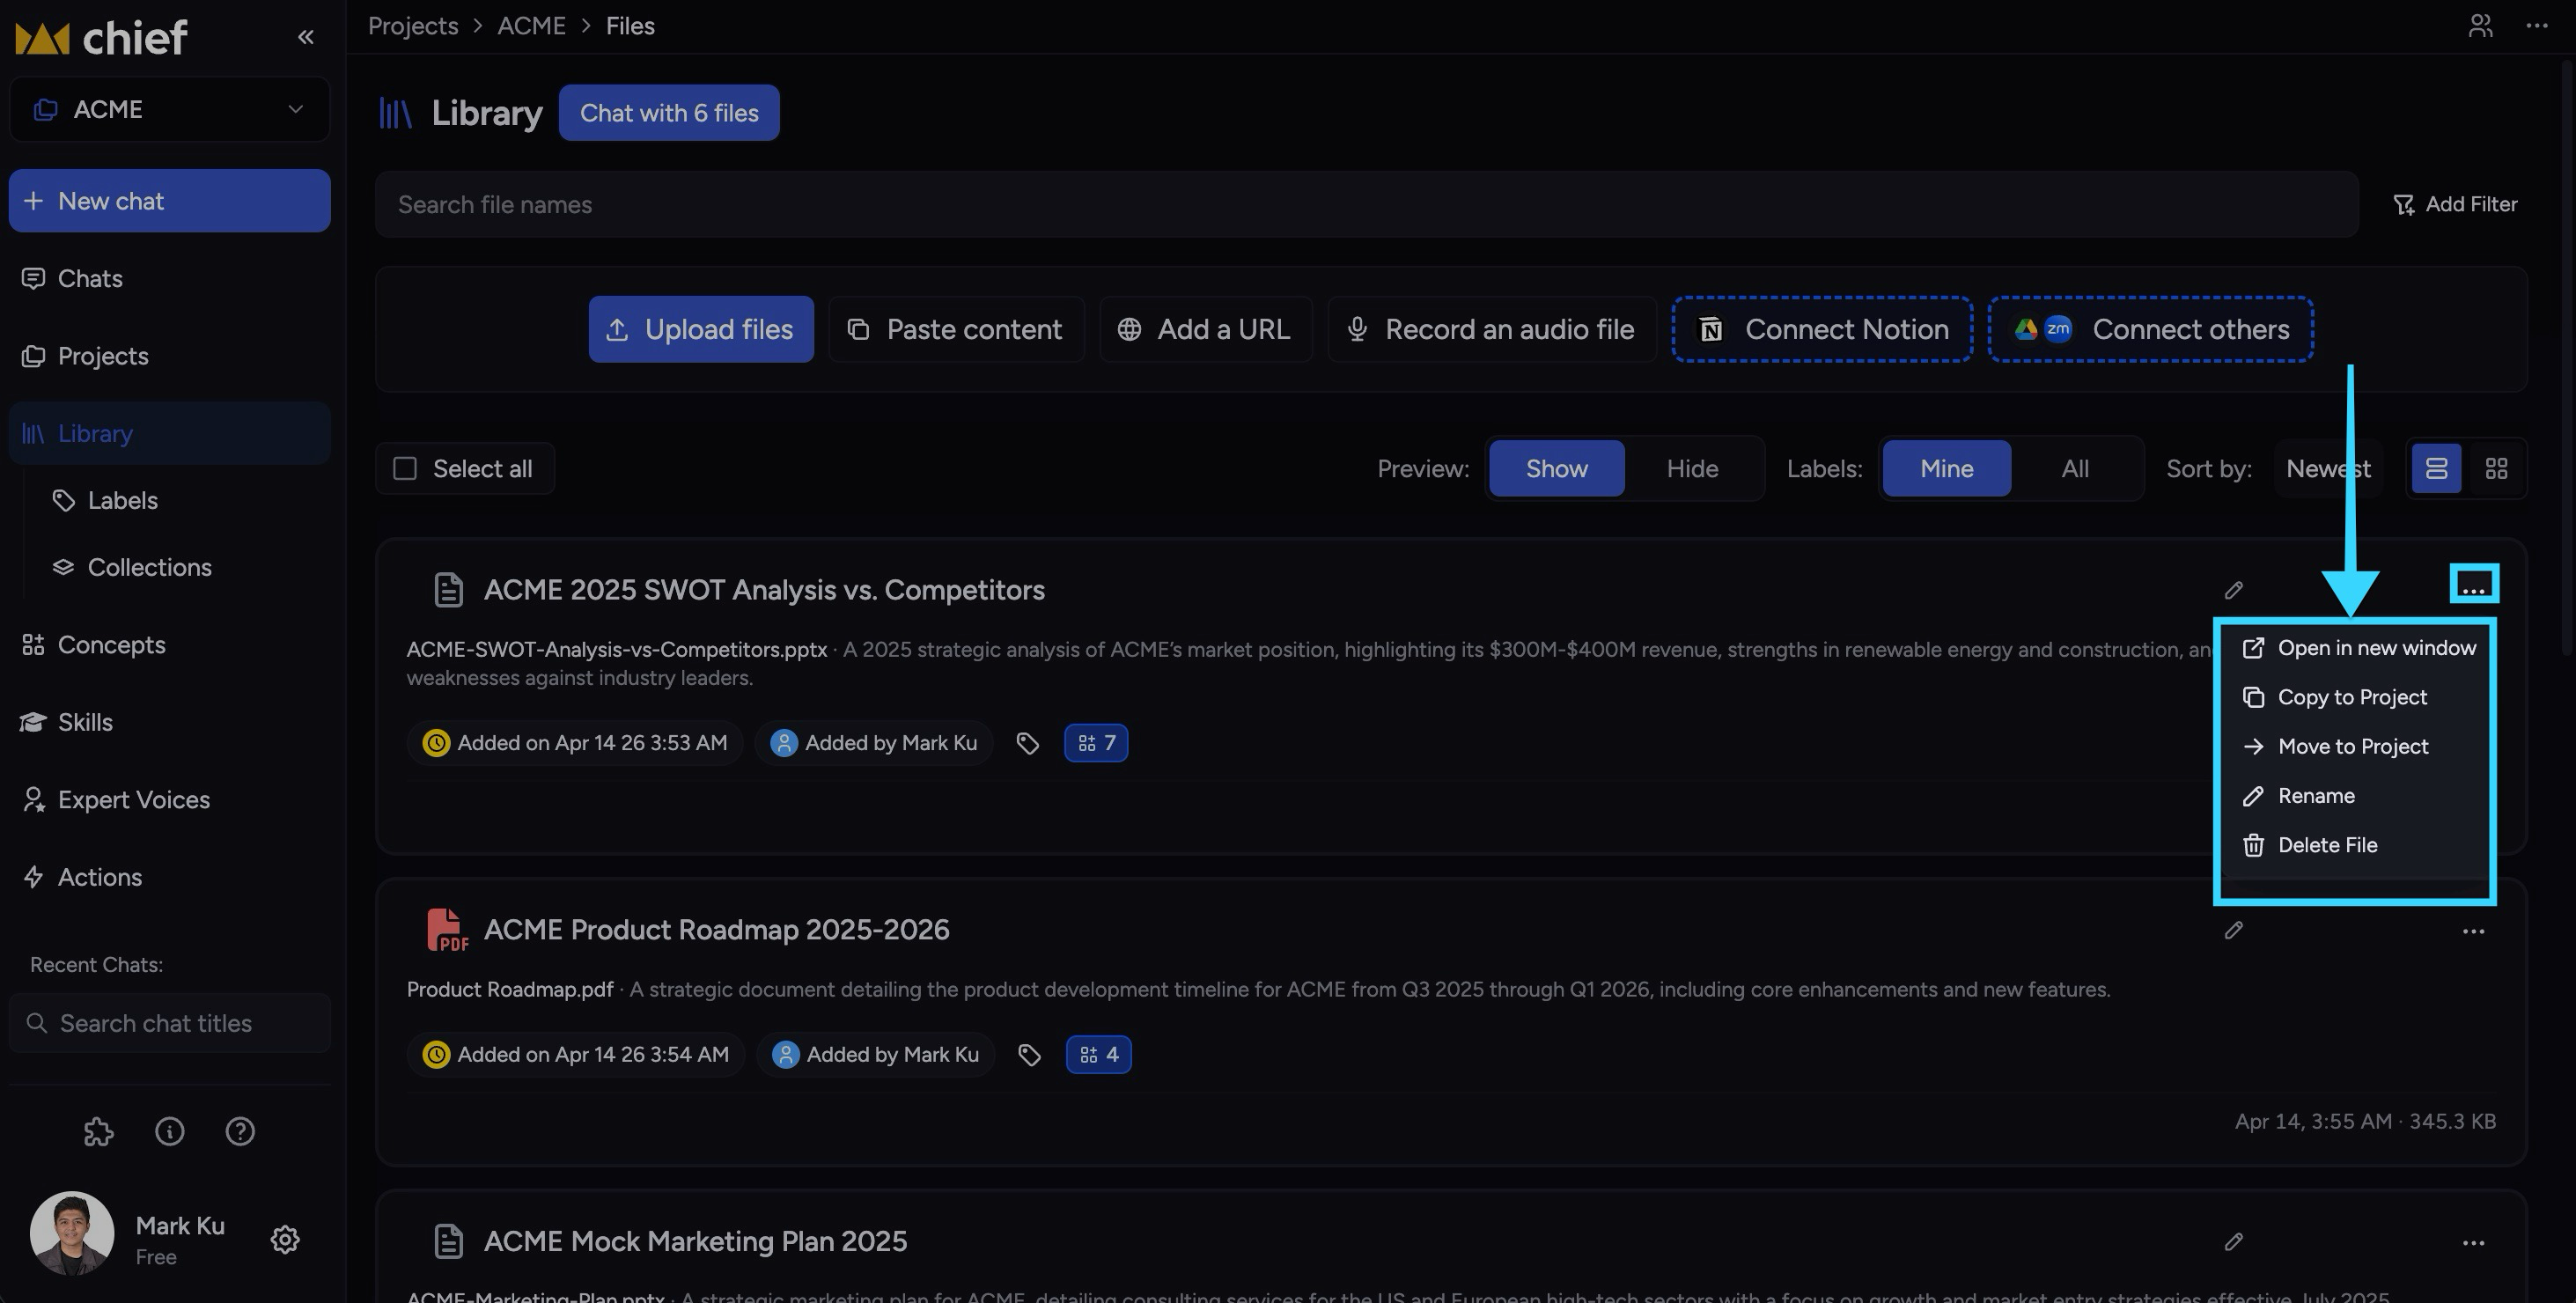Filter labels to Mine
Screen dimensions: 2576x1303
1946,469
